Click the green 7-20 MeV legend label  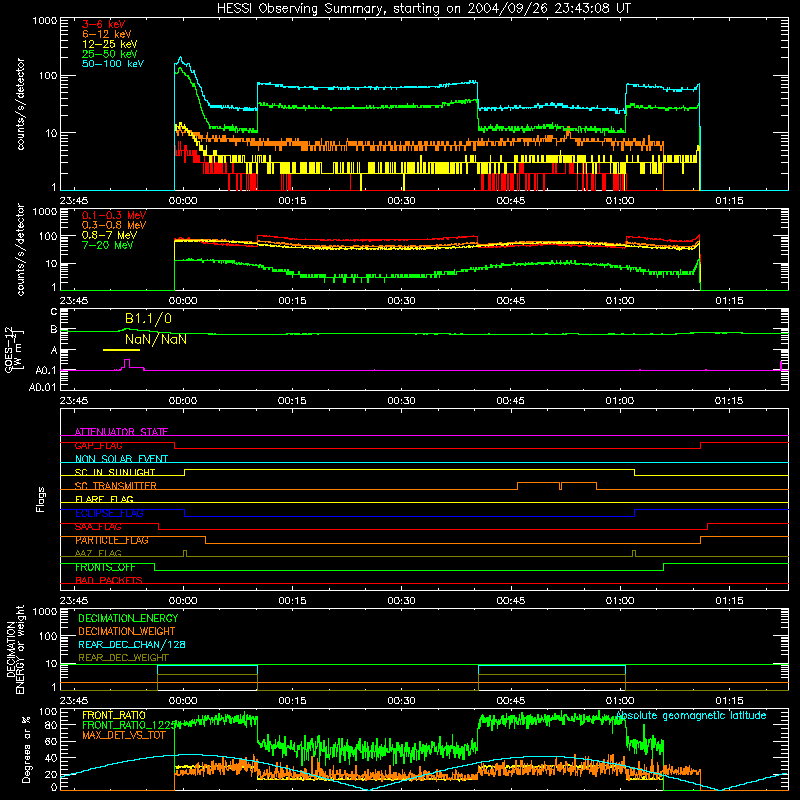[108, 245]
